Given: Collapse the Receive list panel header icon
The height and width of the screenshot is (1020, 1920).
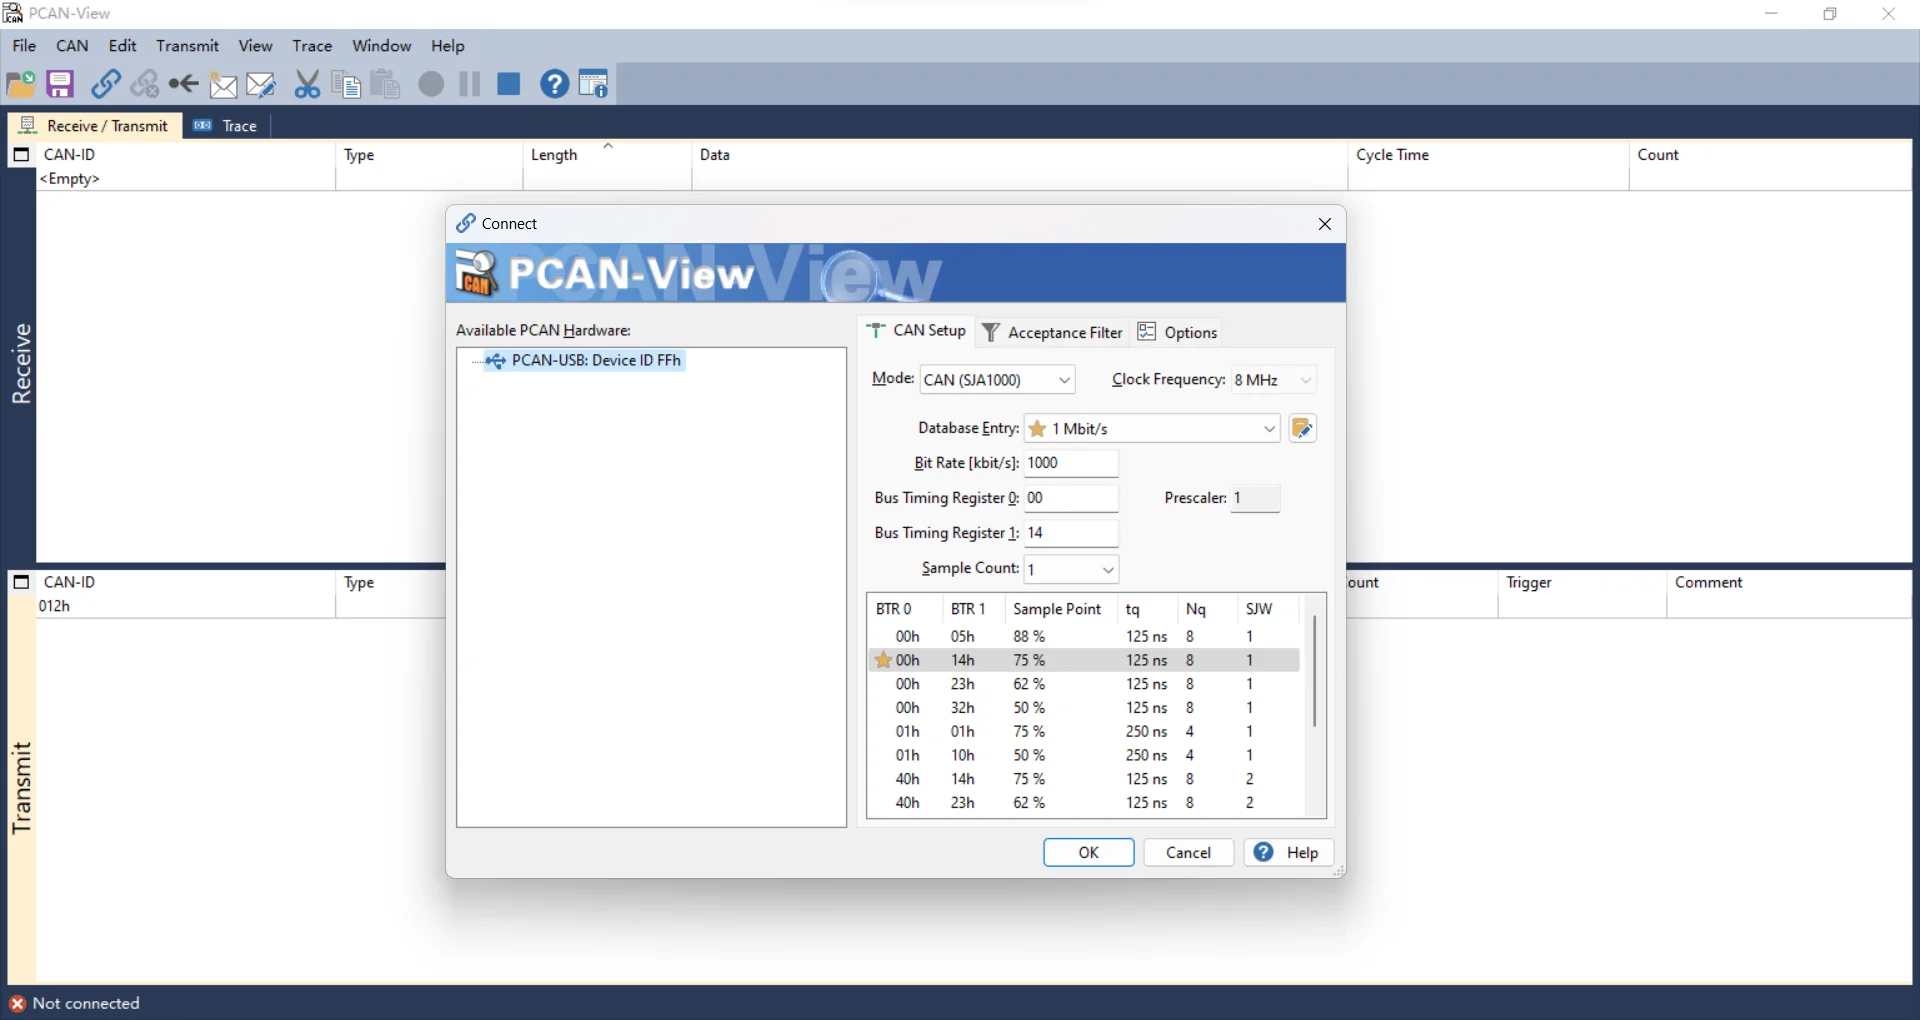Looking at the screenshot, I should (x=21, y=155).
